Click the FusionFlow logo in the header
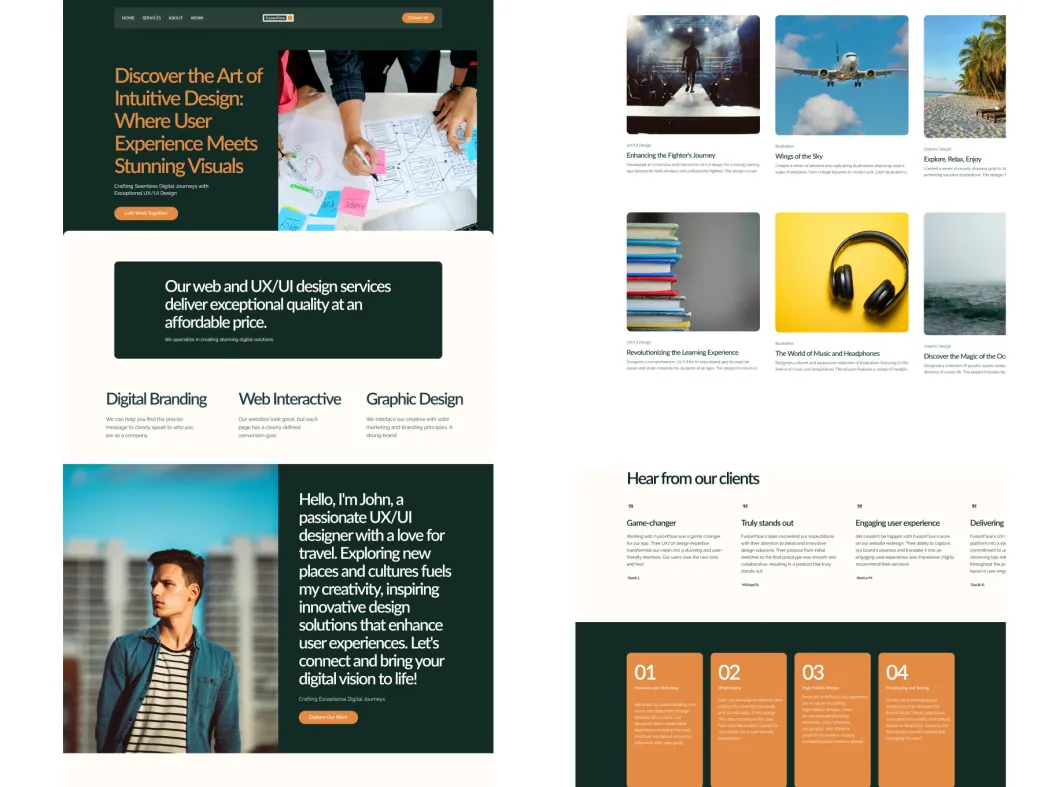 coord(278,18)
